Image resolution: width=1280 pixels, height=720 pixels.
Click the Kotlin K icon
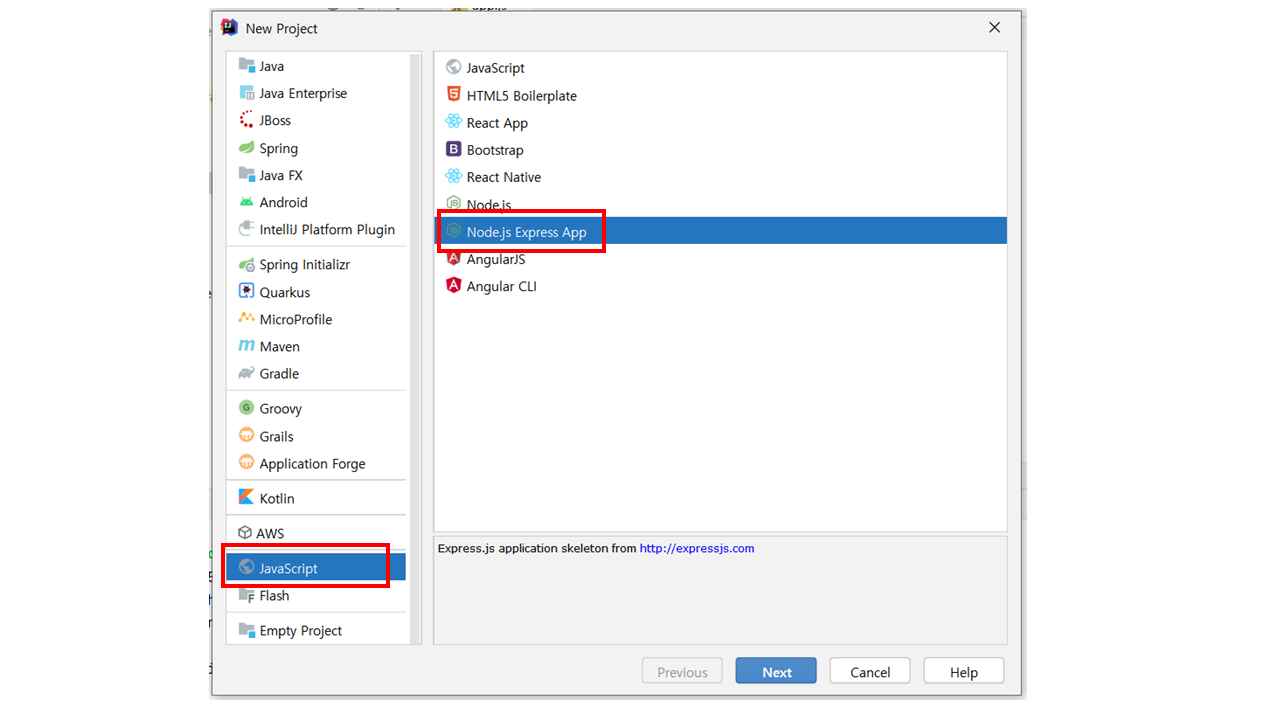(247, 498)
